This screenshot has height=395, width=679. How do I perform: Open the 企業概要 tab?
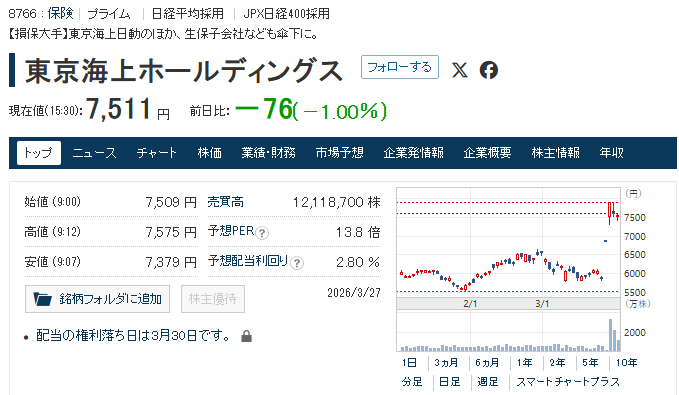(487, 153)
